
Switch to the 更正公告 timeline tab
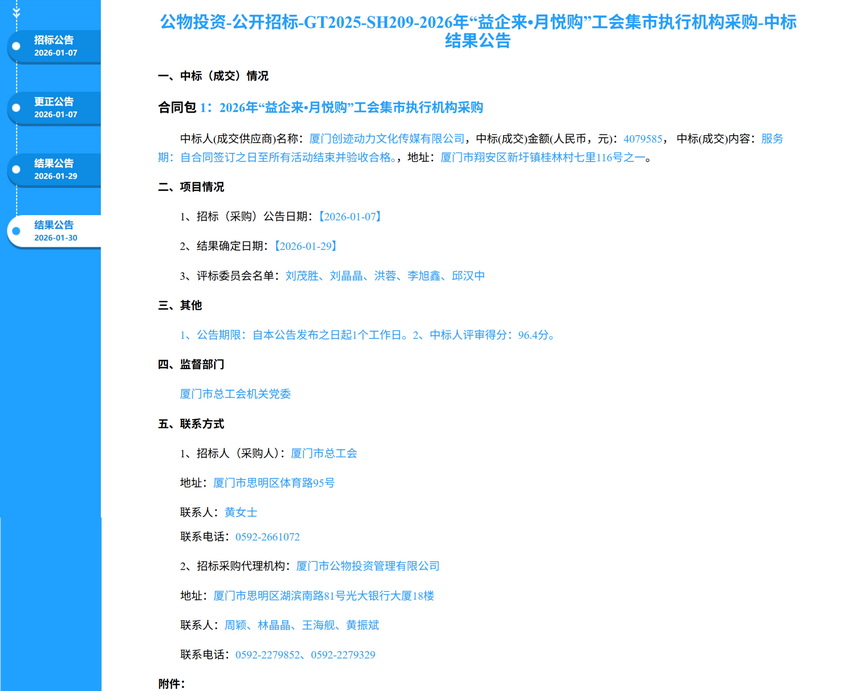point(55,108)
